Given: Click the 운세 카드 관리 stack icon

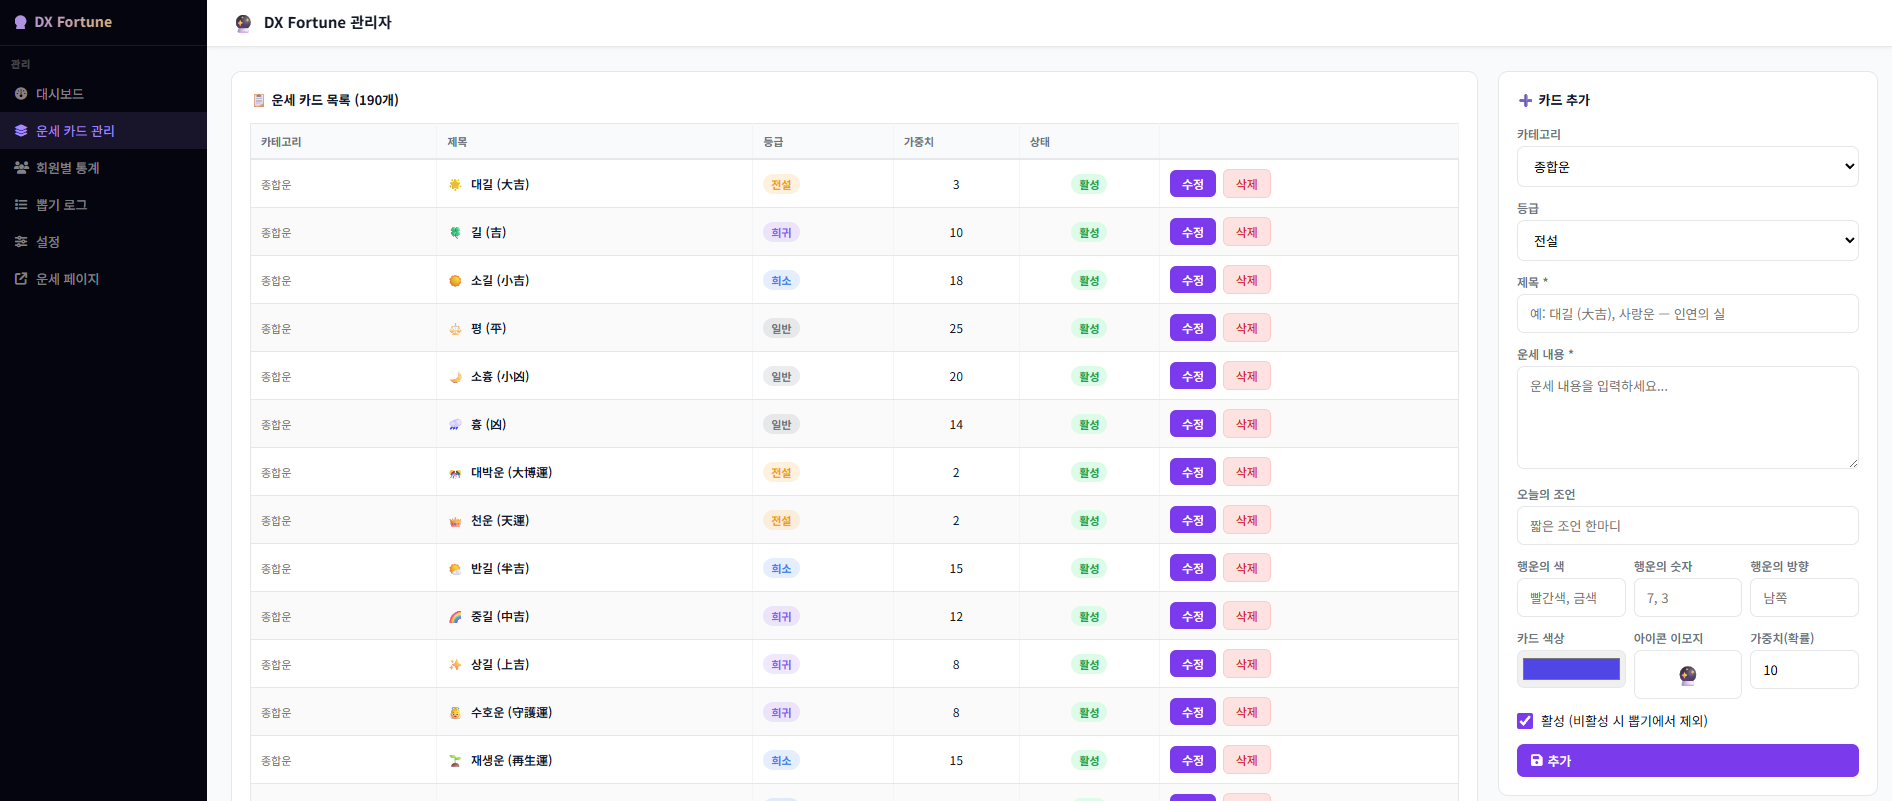Looking at the screenshot, I should pos(21,131).
